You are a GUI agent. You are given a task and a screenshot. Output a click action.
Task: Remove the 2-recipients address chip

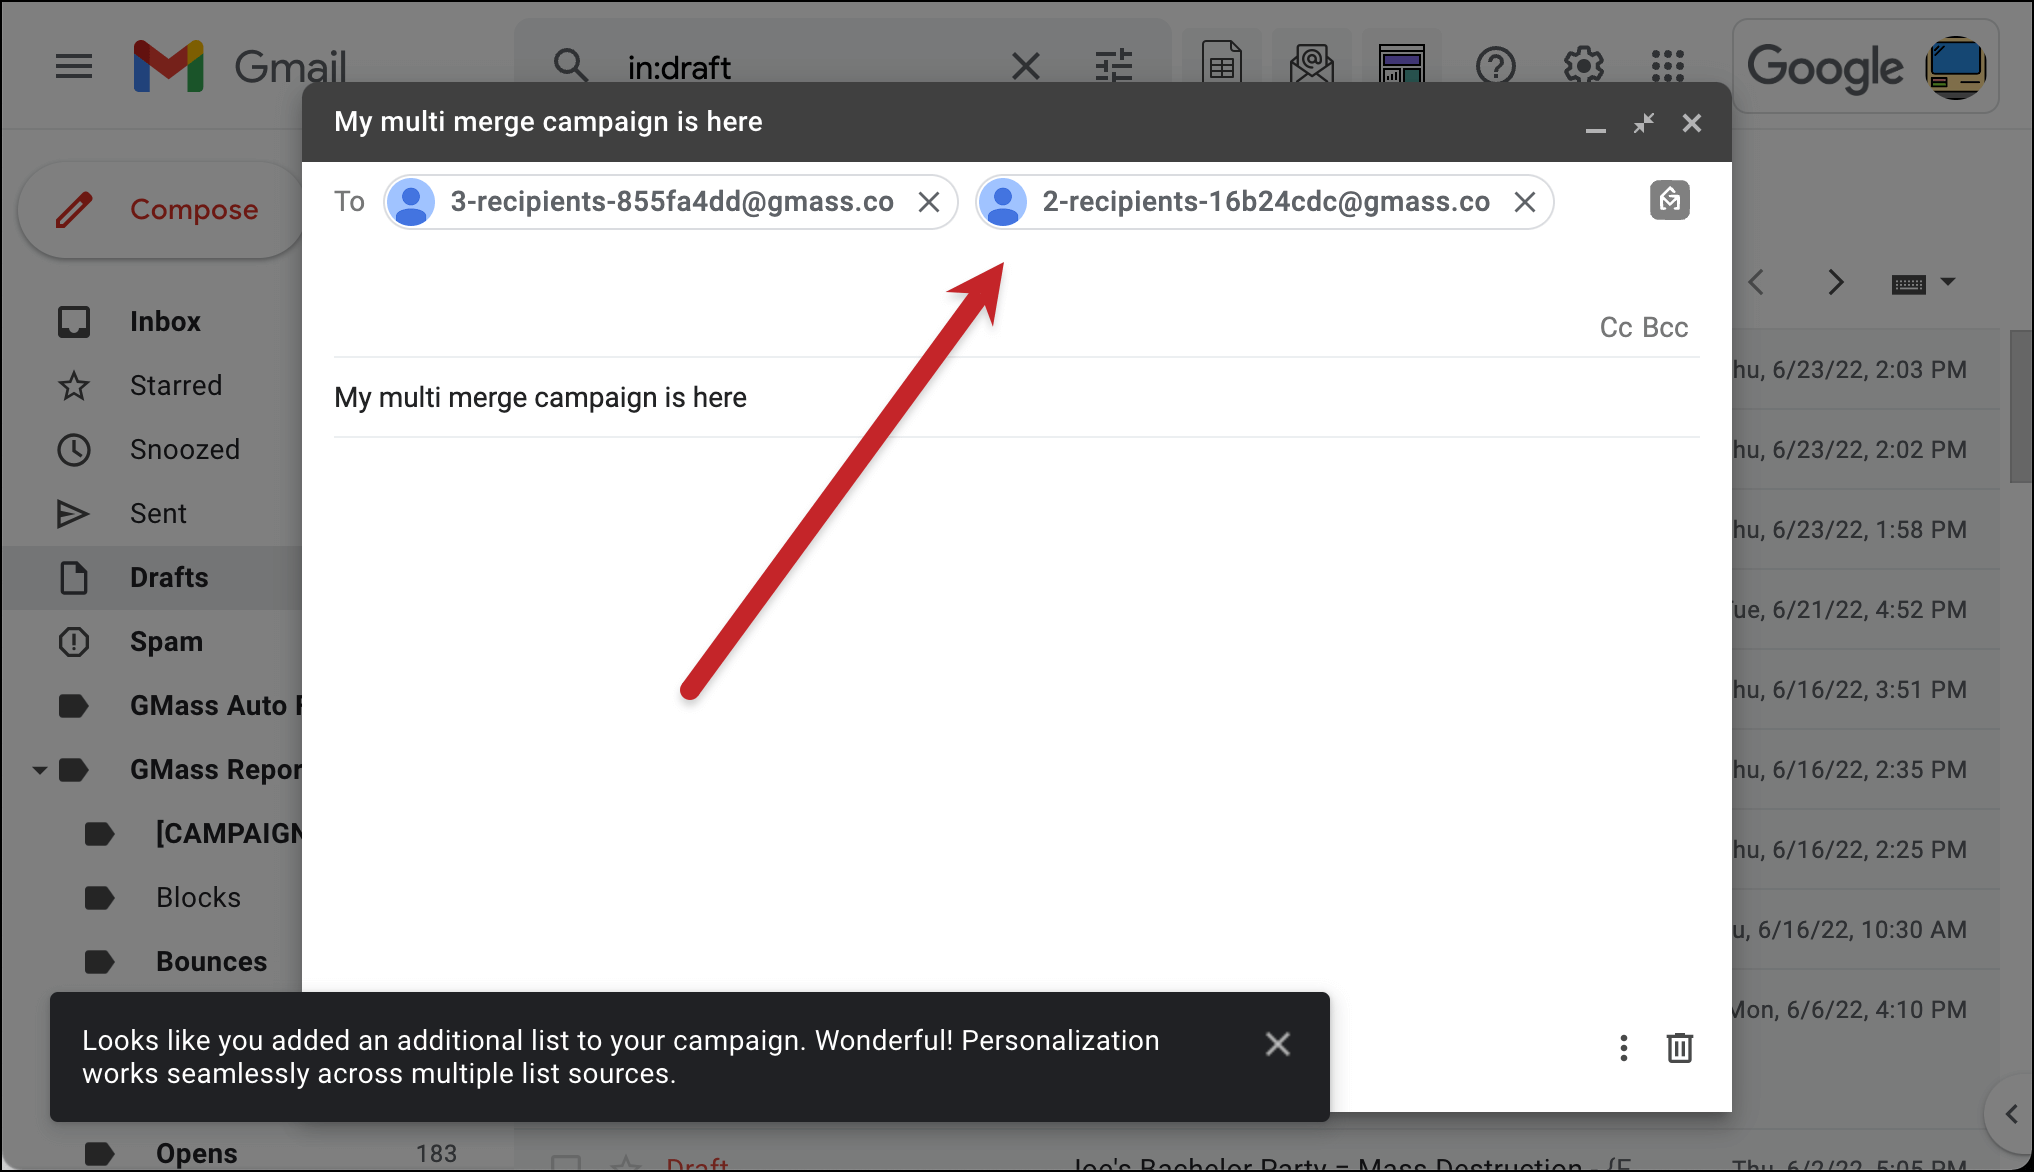pos(1525,202)
